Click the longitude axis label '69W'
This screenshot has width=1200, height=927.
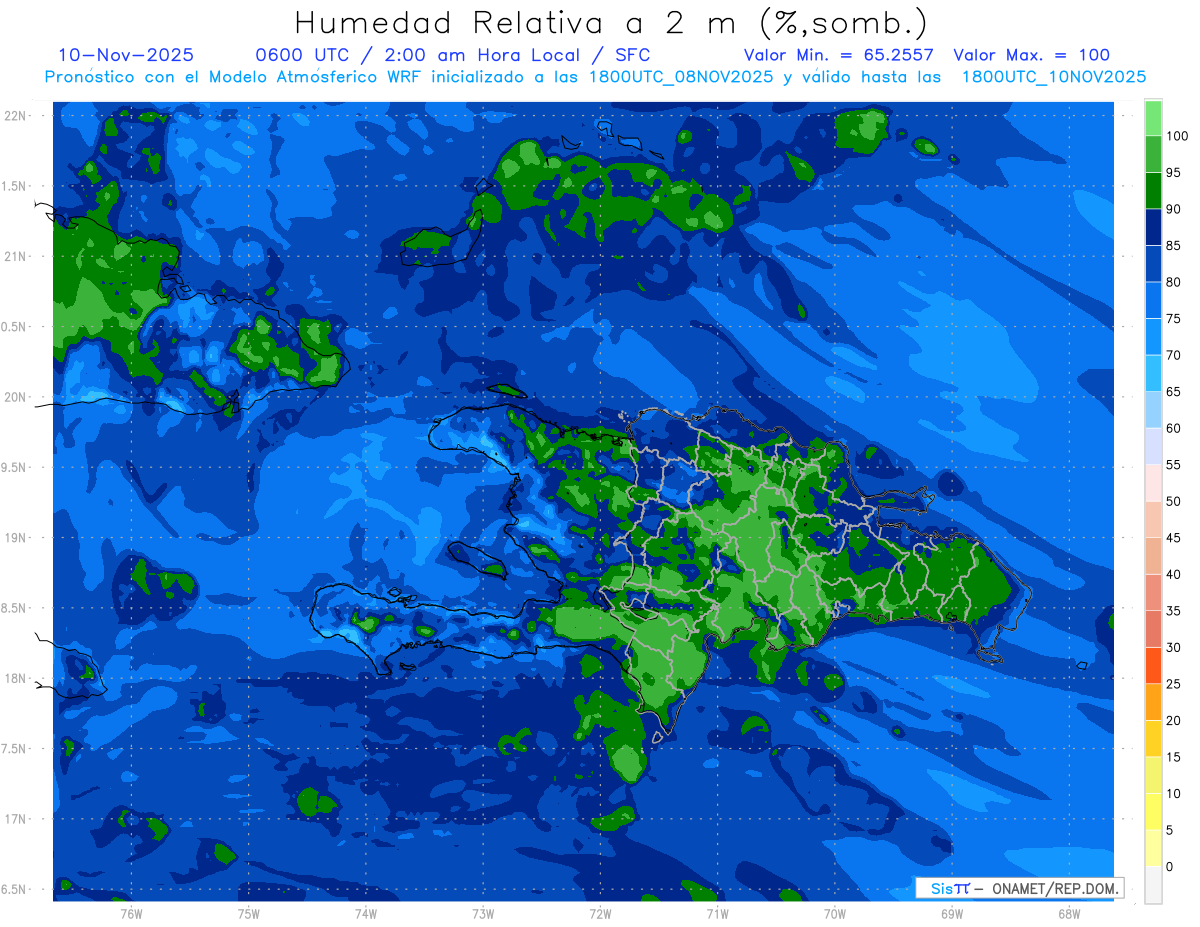[952, 913]
